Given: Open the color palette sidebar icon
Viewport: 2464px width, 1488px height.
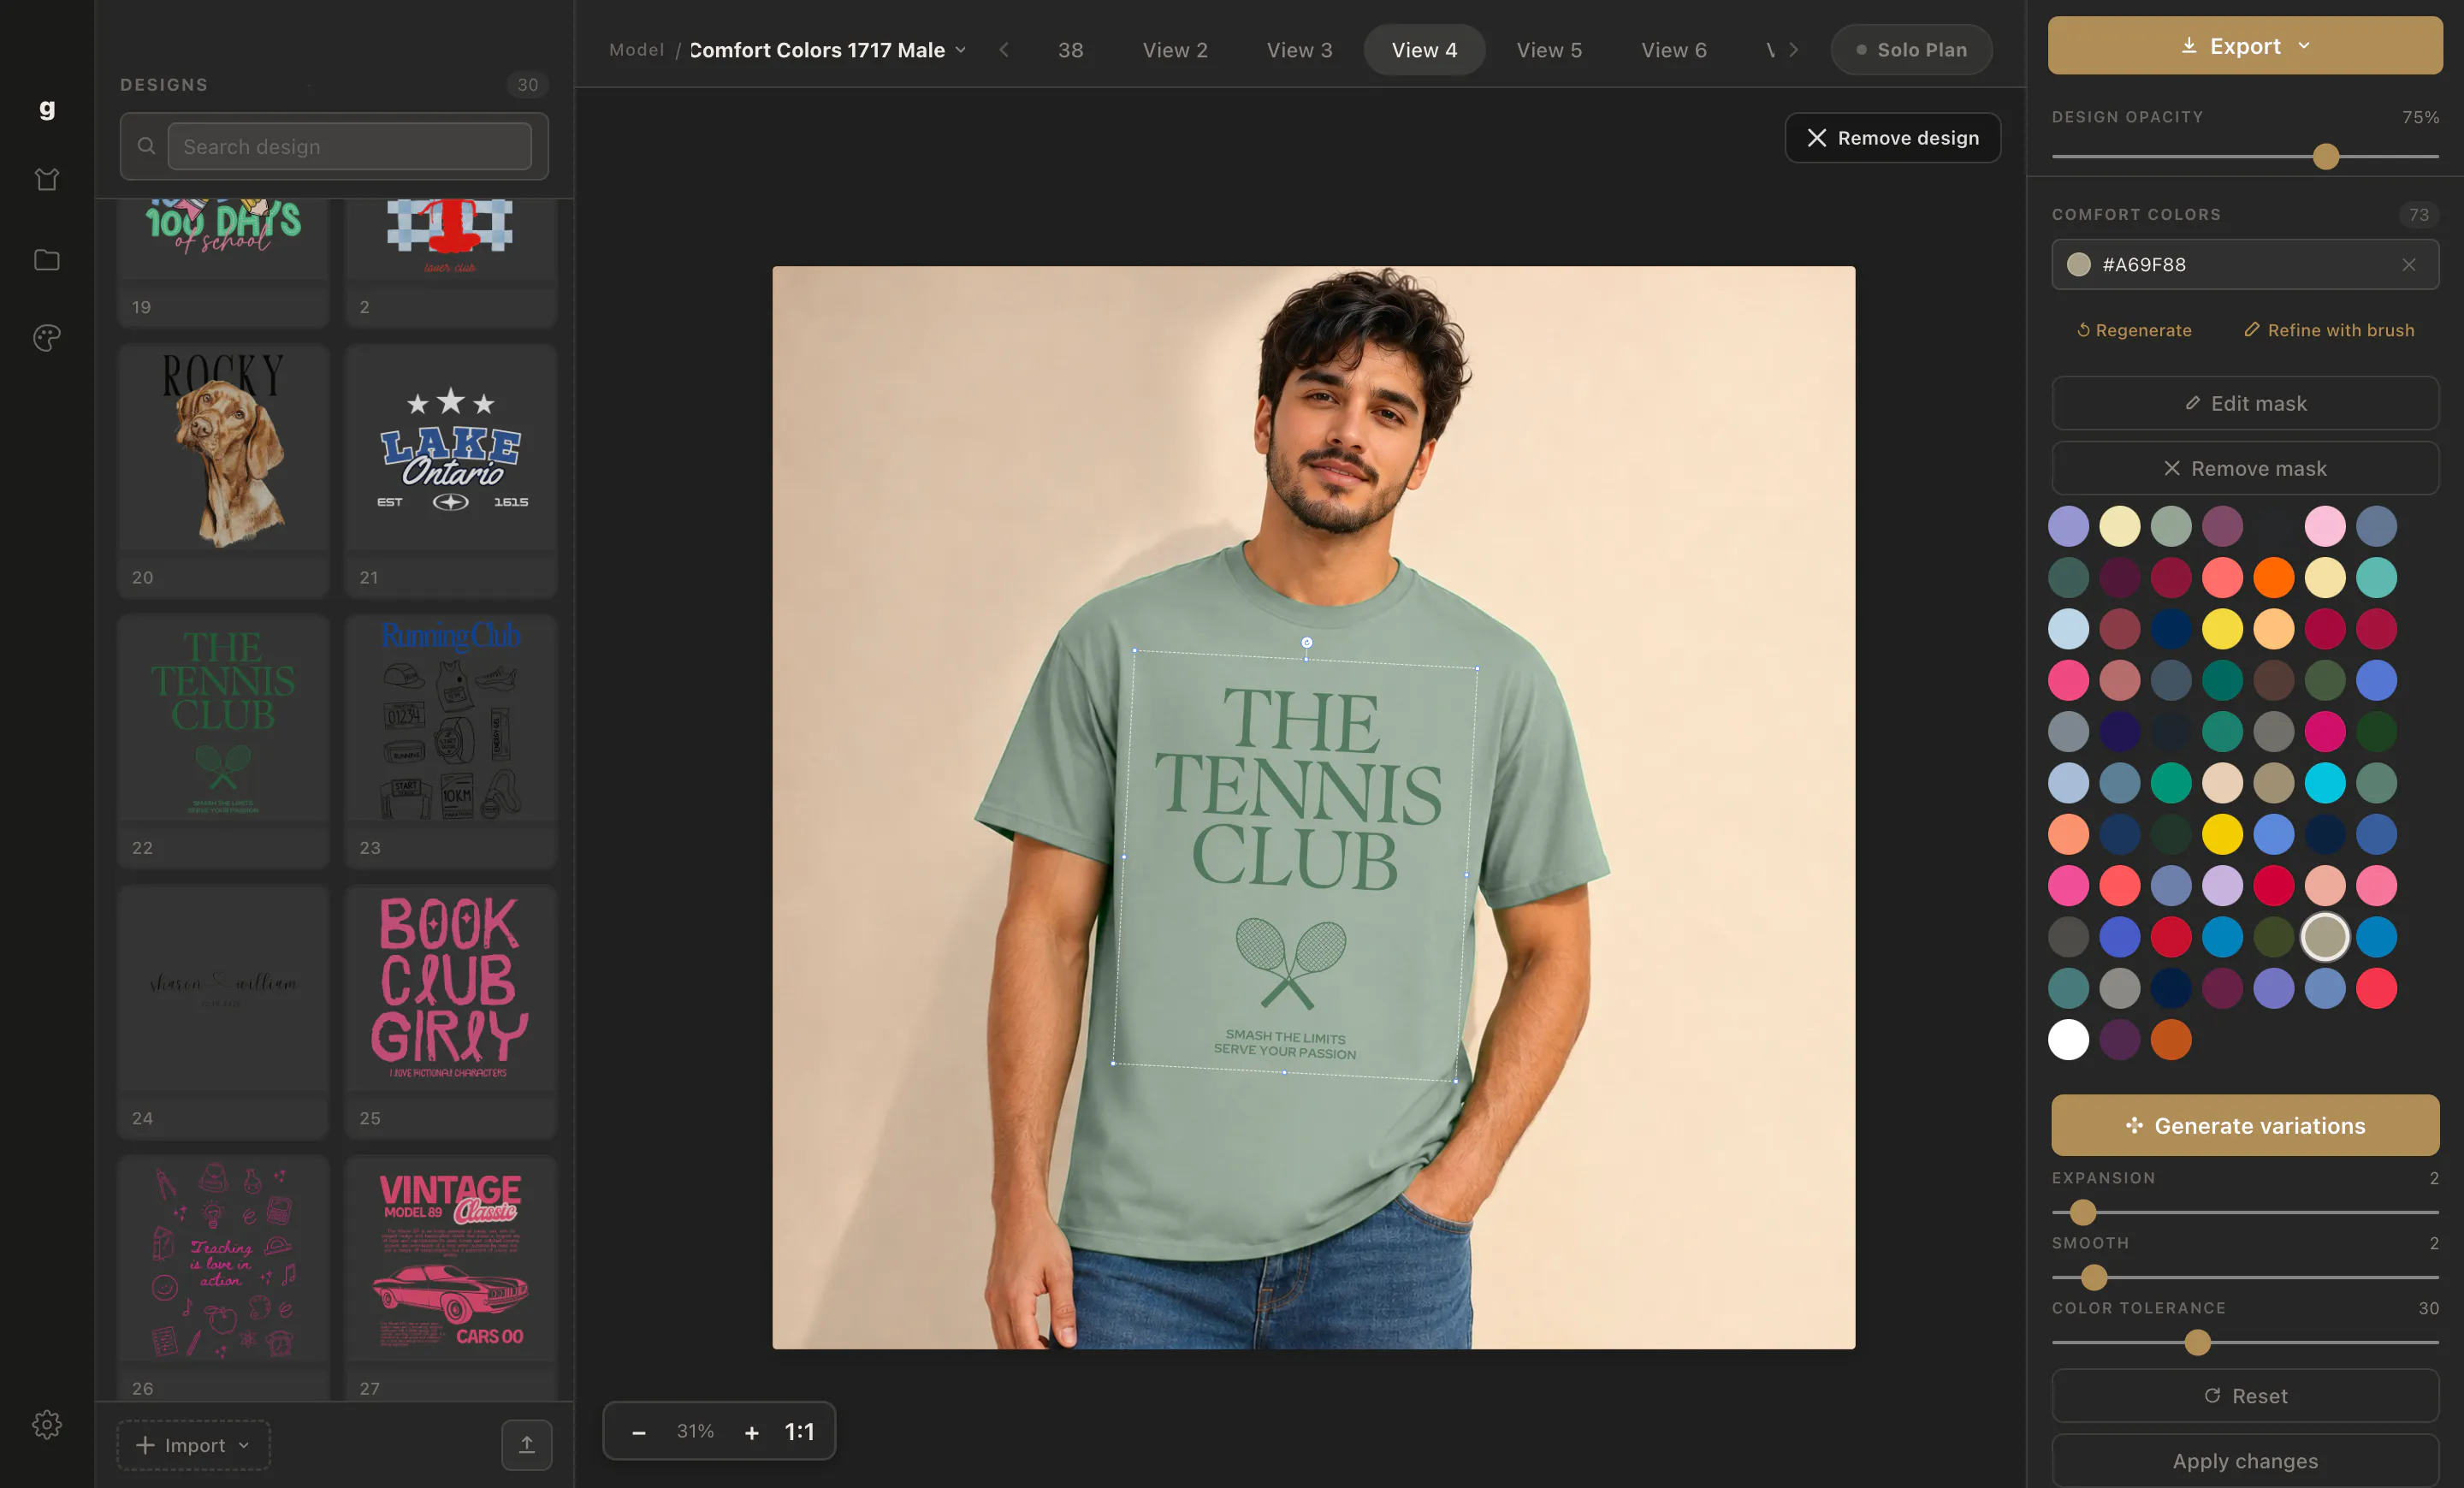Looking at the screenshot, I should tap(47, 338).
